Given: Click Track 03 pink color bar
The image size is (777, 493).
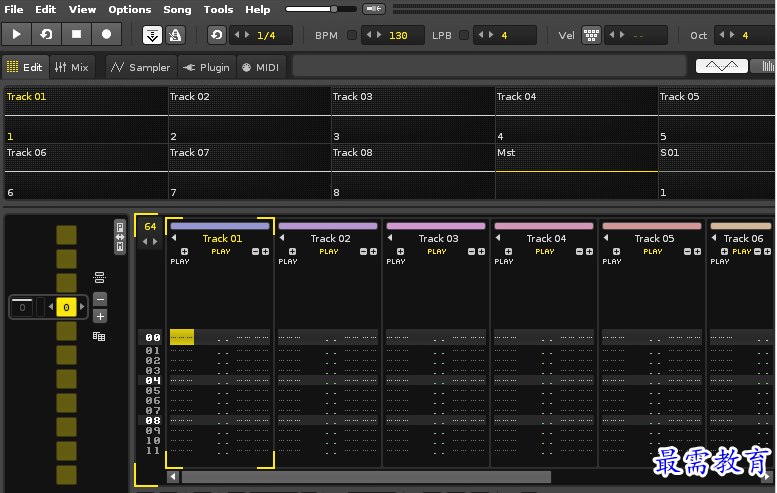Looking at the screenshot, I should click(436, 226).
